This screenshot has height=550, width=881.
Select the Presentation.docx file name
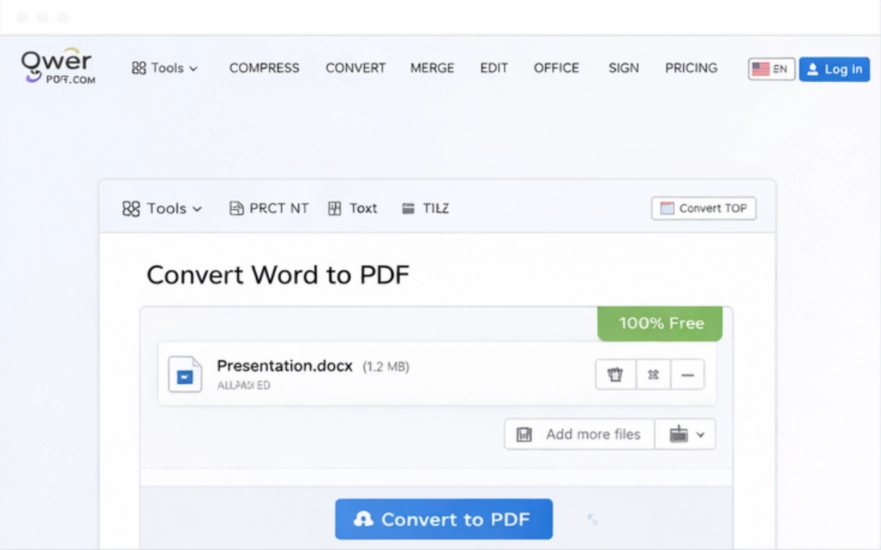point(284,366)
